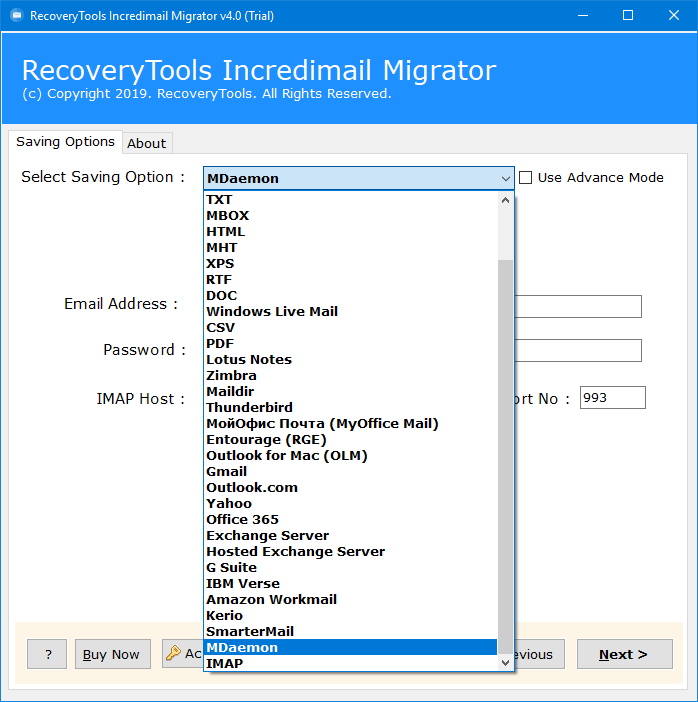
Task: Open the Saving Options tab
Action: (65, 142)
